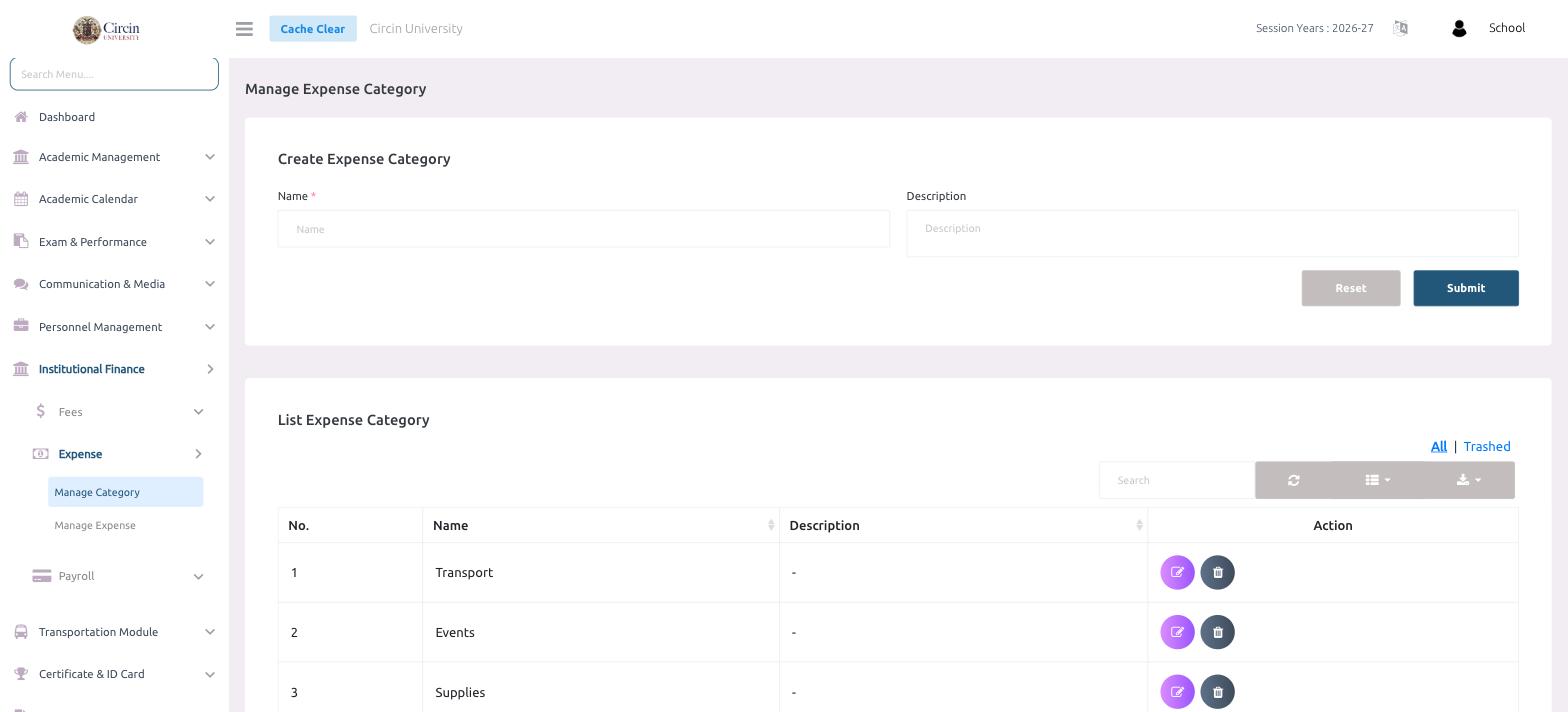1568x712 pixels.
Task: Click the Exam & Performance icon
Action: [21, 241]
